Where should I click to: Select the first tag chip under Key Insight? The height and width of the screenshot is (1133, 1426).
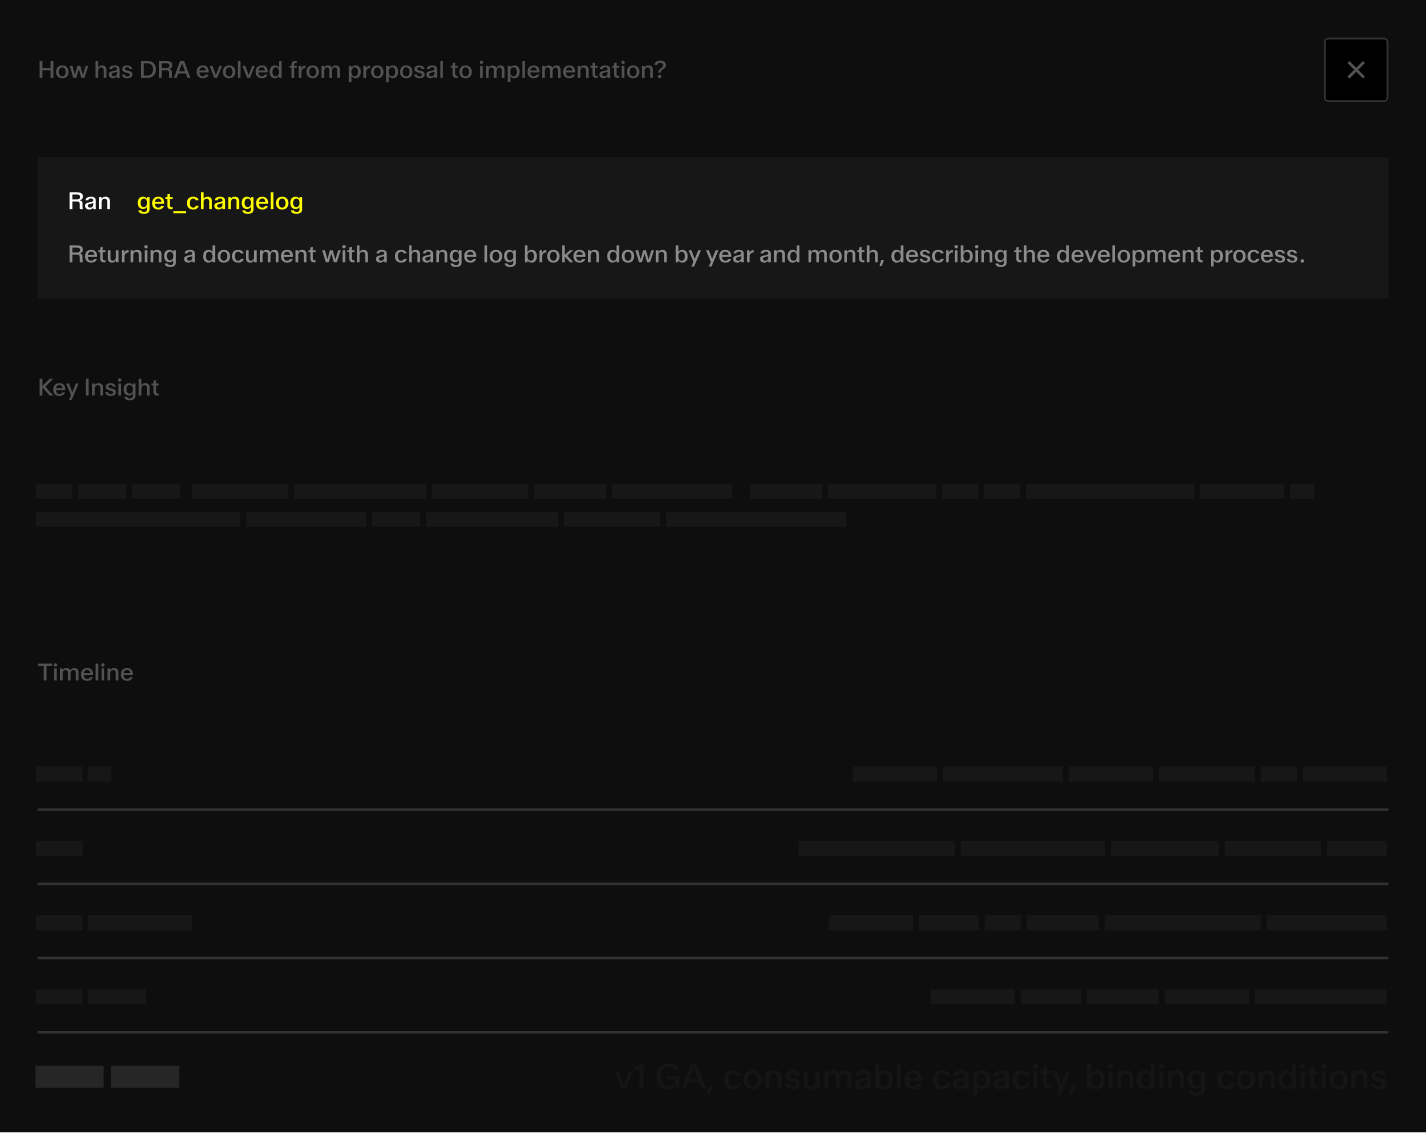pos(54,491)
